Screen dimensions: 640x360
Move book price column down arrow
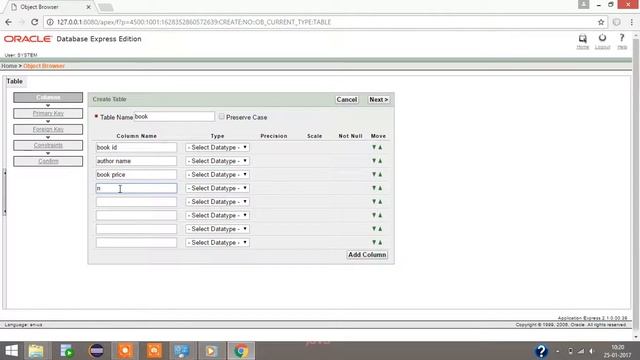tap(373, 174)
